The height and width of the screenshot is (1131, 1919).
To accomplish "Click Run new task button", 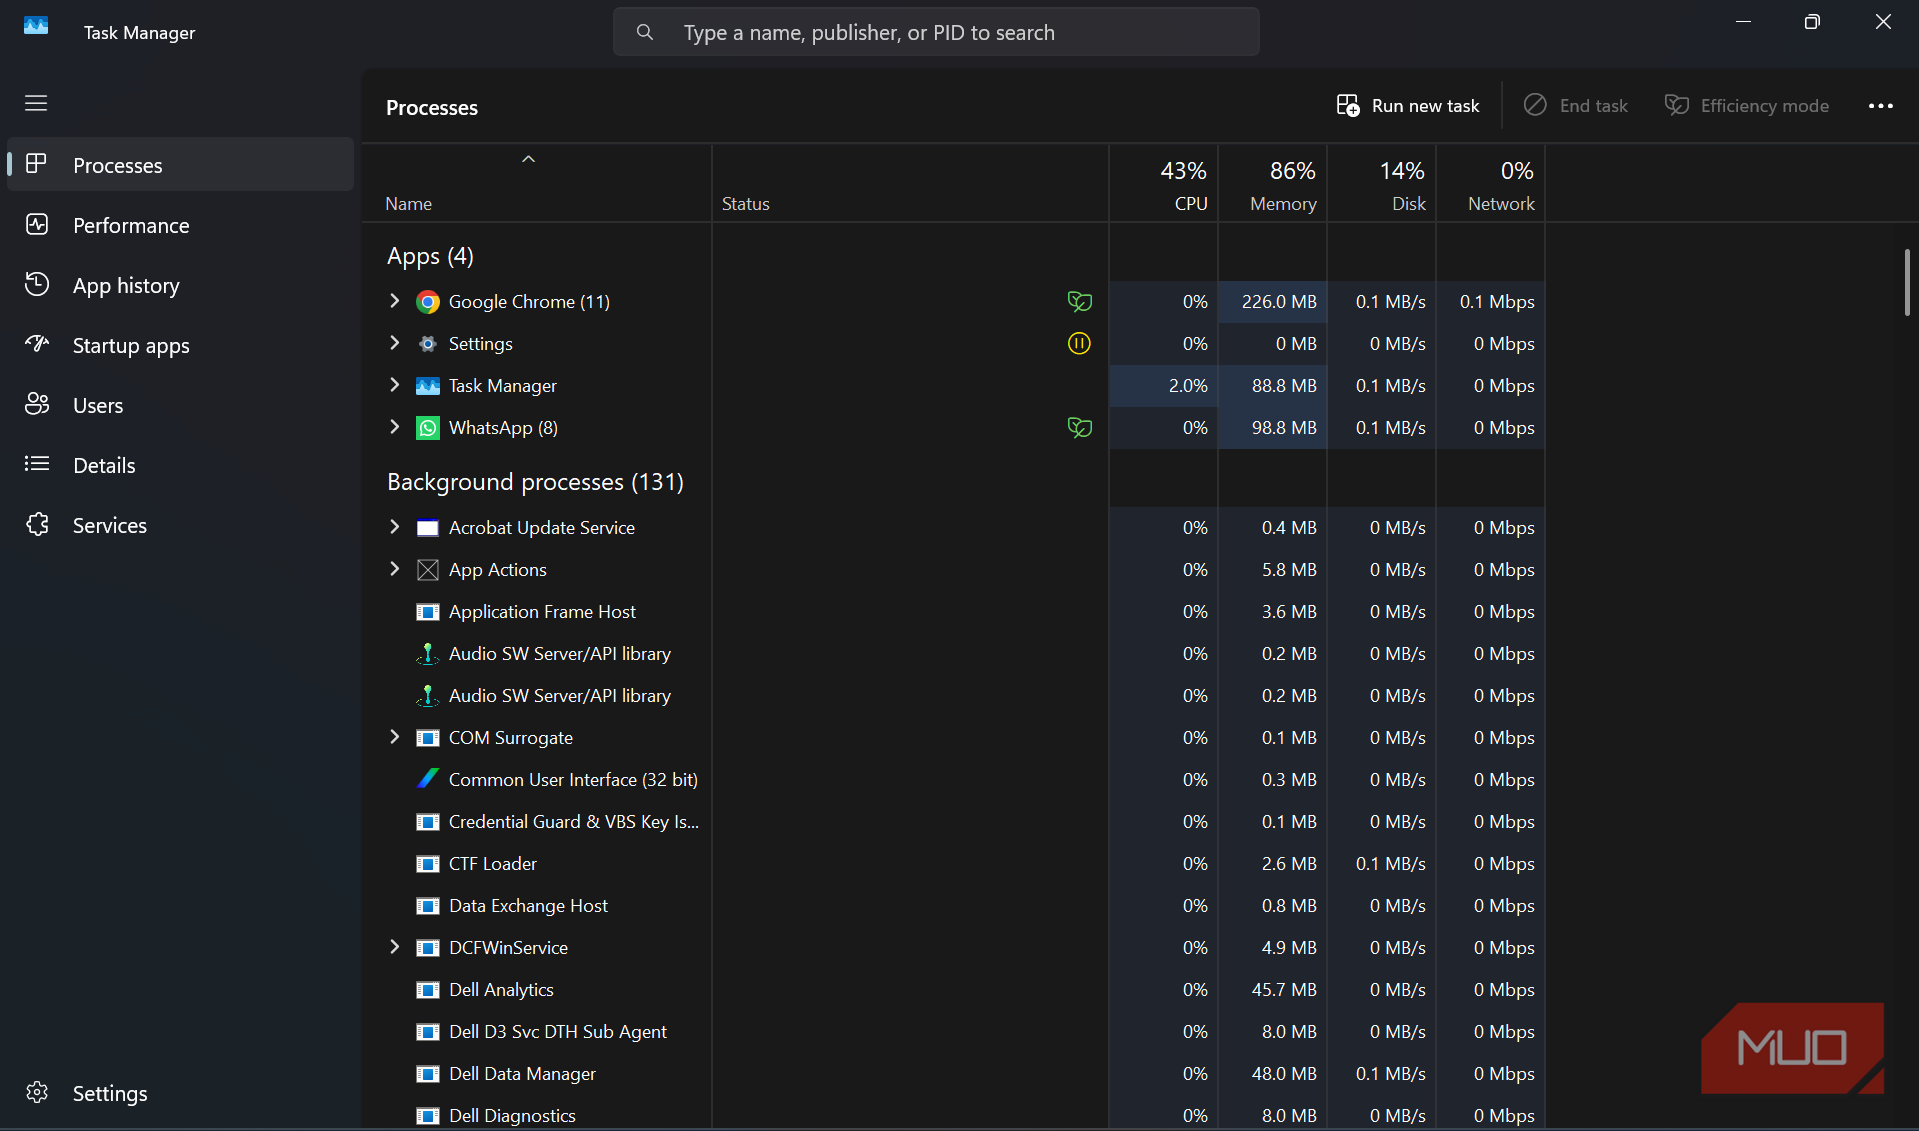I will (x=1407, y=106).
